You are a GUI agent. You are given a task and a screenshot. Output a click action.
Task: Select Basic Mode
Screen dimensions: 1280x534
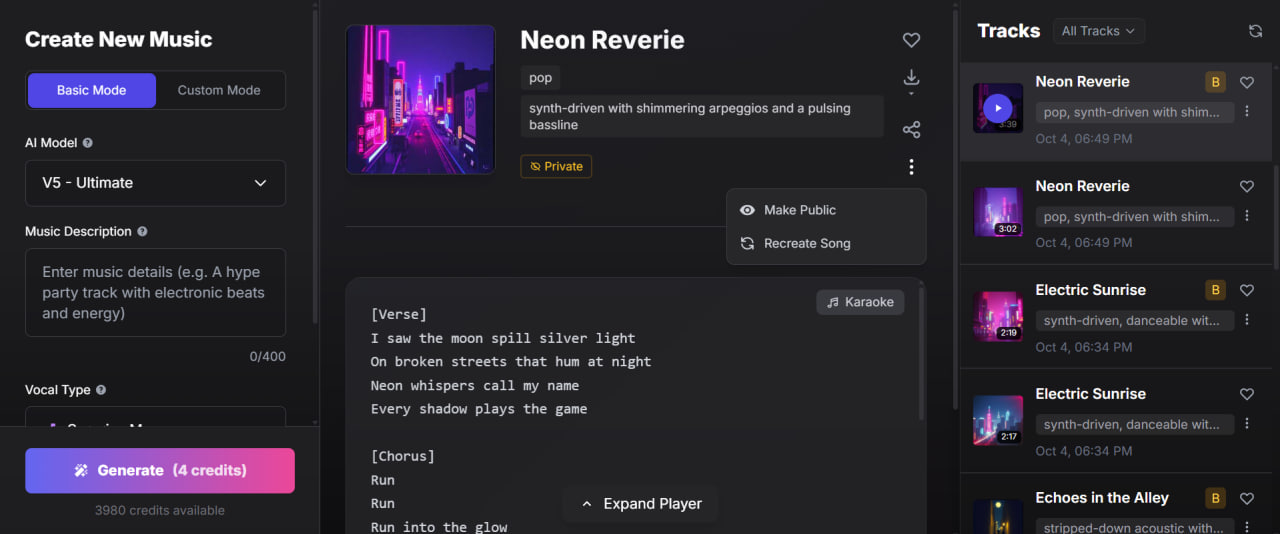point(91,90)
